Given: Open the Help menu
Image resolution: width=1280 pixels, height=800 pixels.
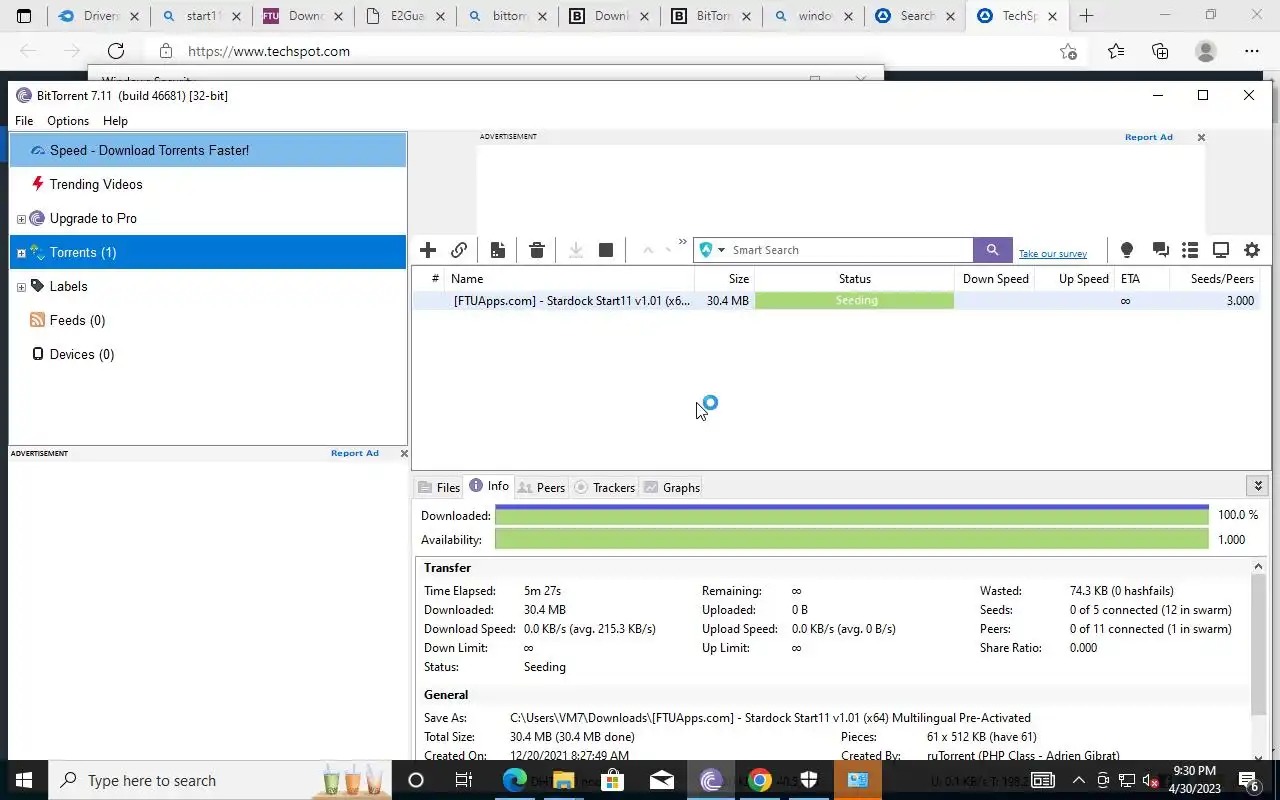Looking at the screenshot, I should coord(115,121).
